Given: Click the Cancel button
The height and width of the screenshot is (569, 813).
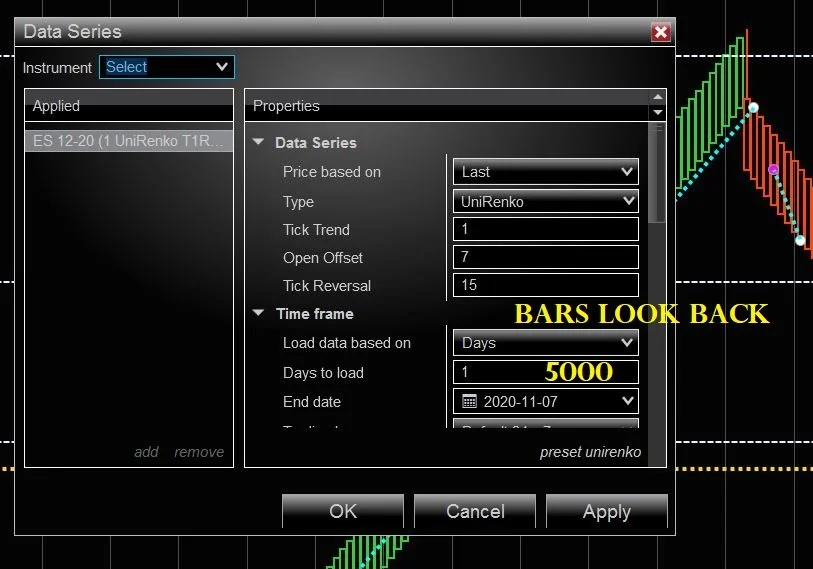Looking at the screenshot, I should (475, 511).
